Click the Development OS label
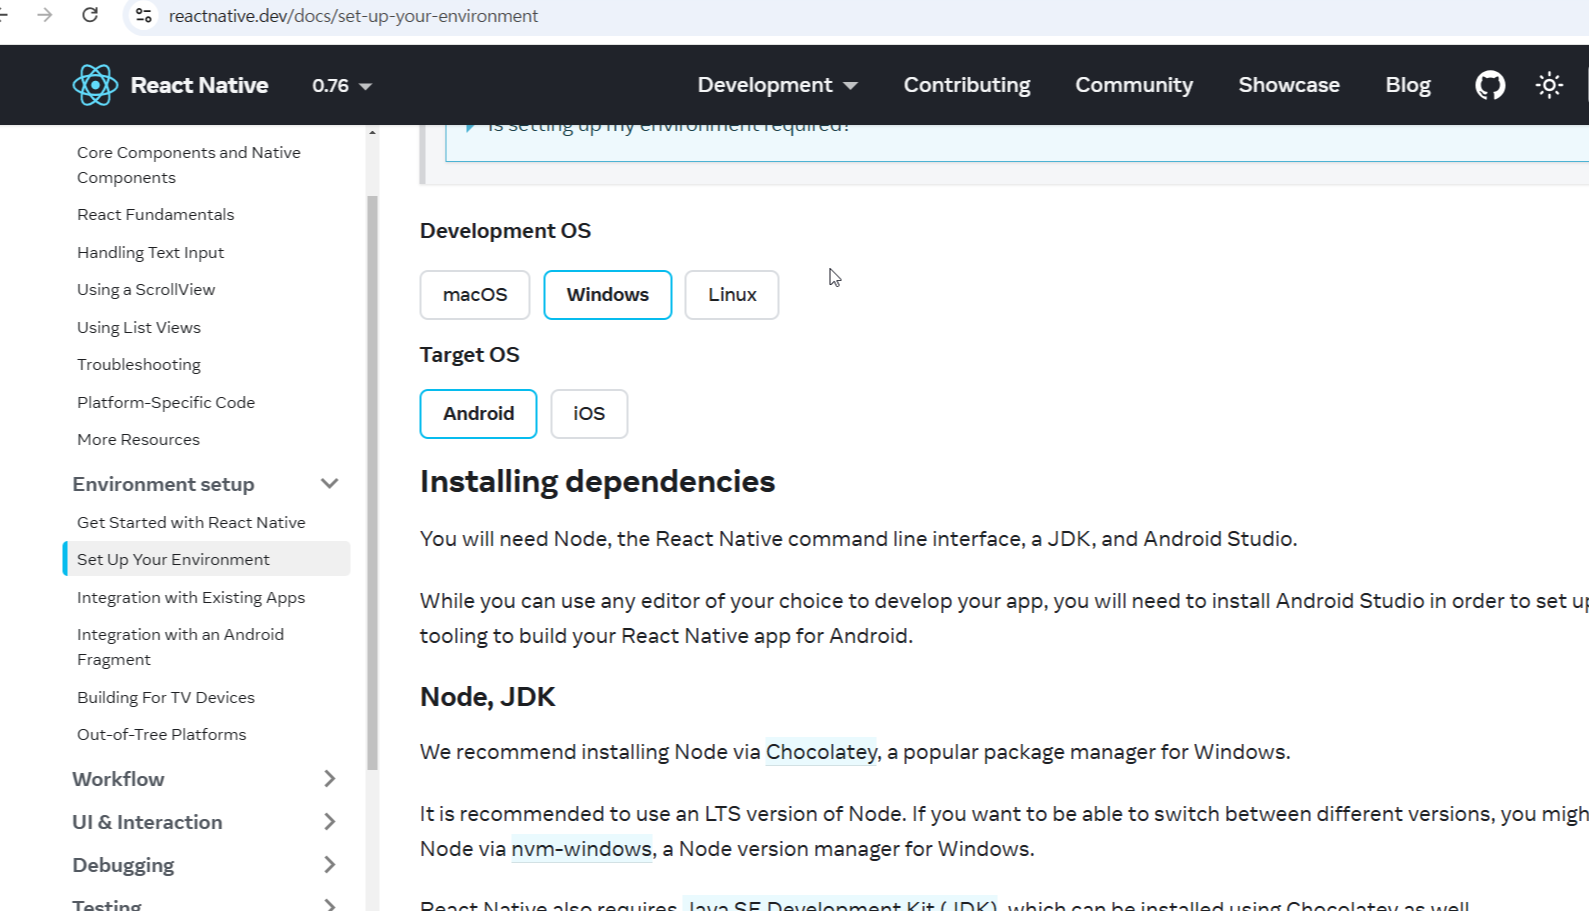The height and width of the screenshot is (911, 1589). [x=505, y=231]
